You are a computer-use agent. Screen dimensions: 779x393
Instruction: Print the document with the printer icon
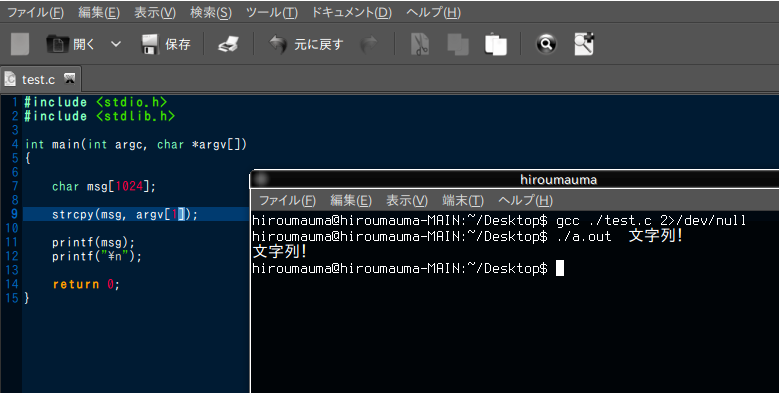(x=229, y=44)
